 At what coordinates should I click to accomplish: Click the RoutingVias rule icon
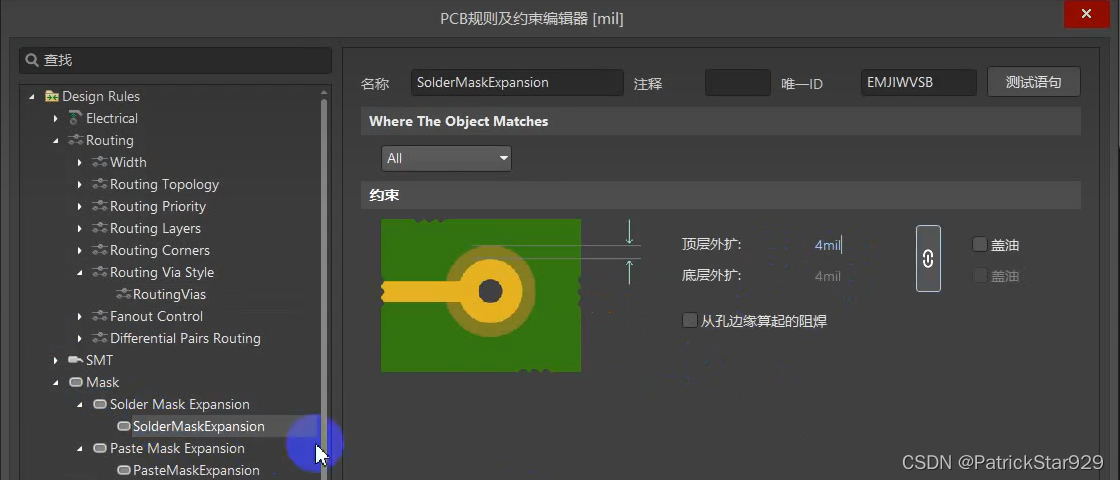(x=123, y=294)
